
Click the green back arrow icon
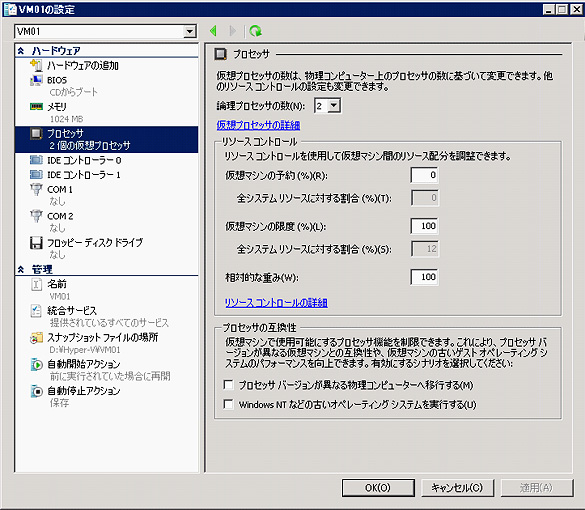coord(213,31)
